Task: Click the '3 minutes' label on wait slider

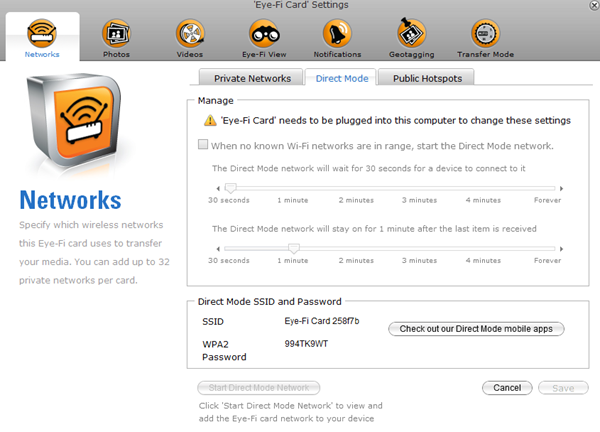Action: coord(419,200)
